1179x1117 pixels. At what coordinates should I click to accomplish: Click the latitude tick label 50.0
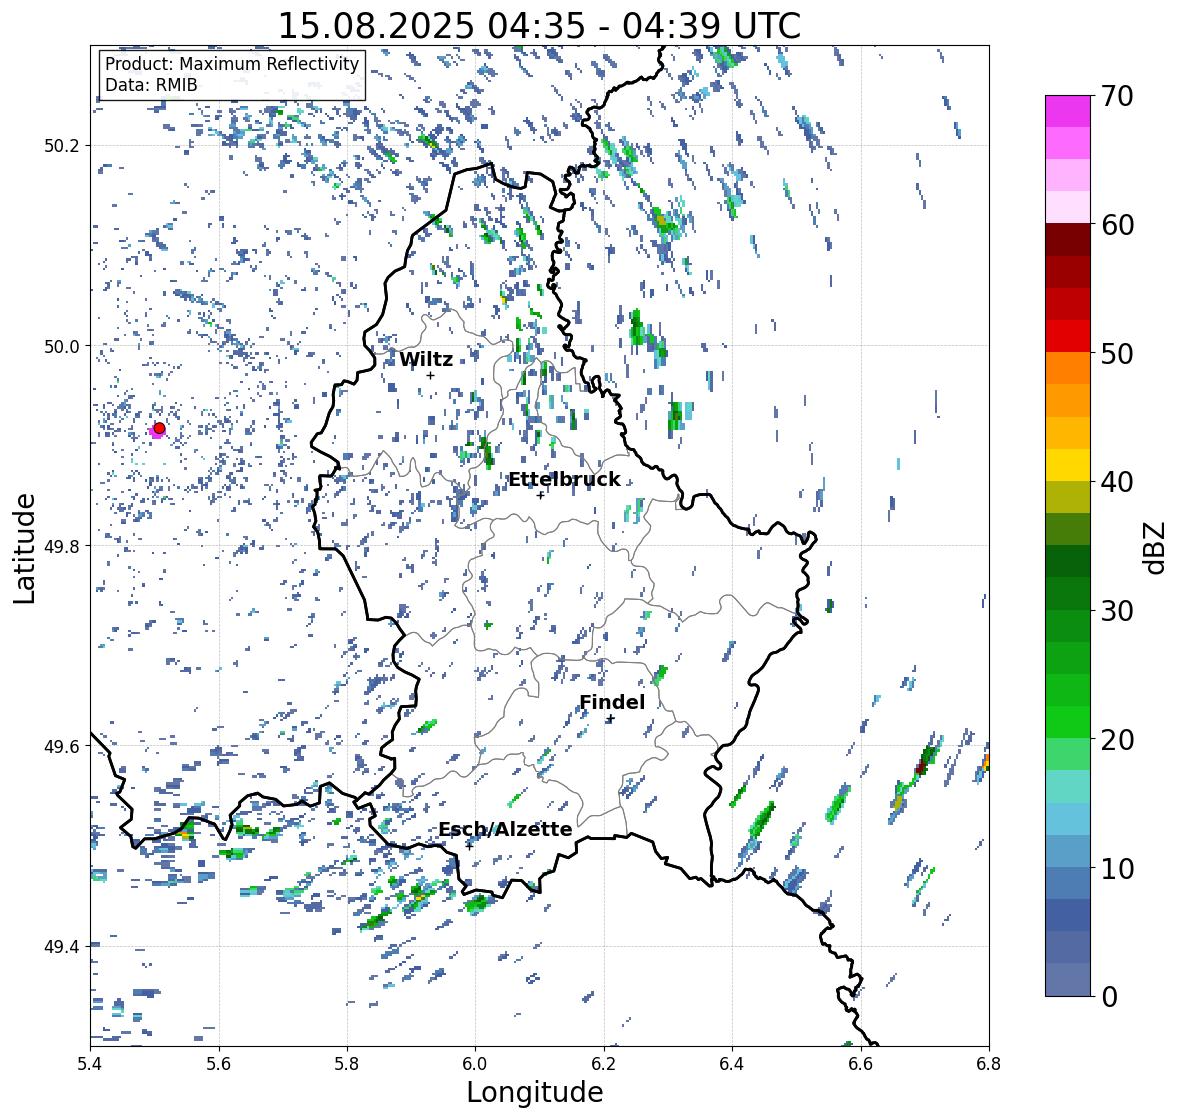(62, 347)
